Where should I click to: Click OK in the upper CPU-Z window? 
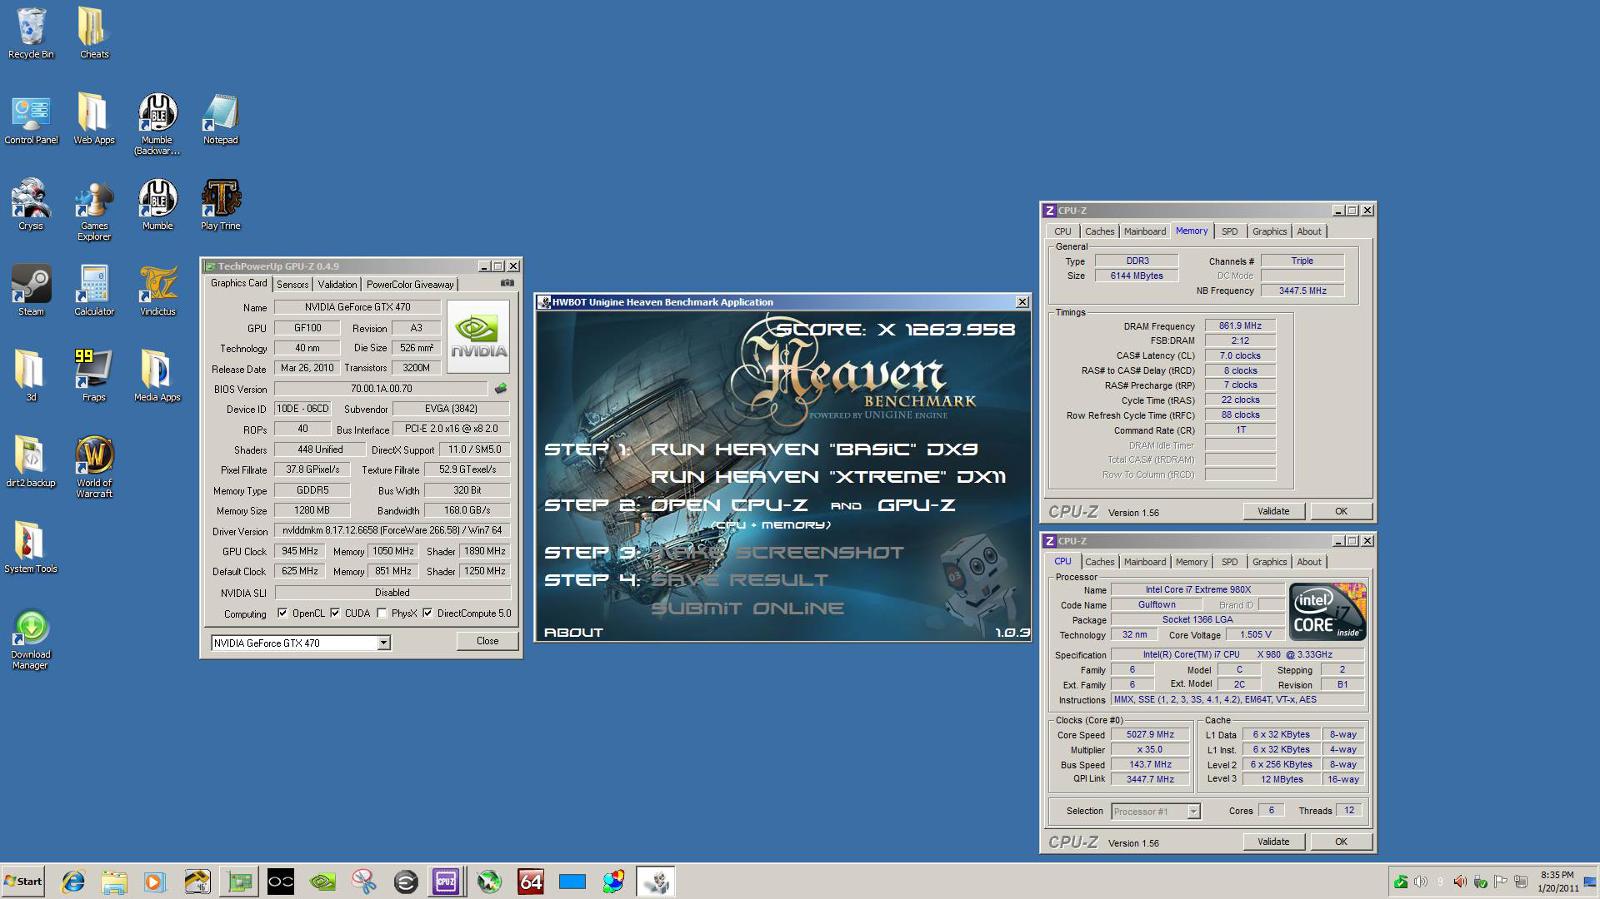1341,511
